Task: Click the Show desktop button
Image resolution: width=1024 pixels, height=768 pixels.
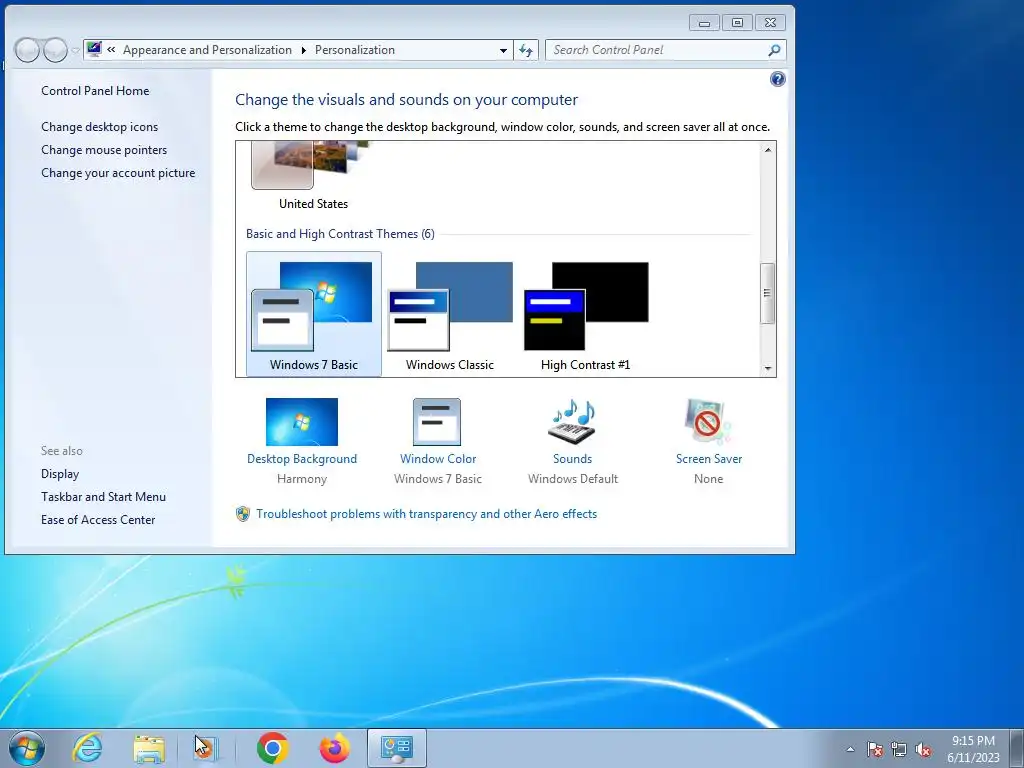Action: 1017,748
